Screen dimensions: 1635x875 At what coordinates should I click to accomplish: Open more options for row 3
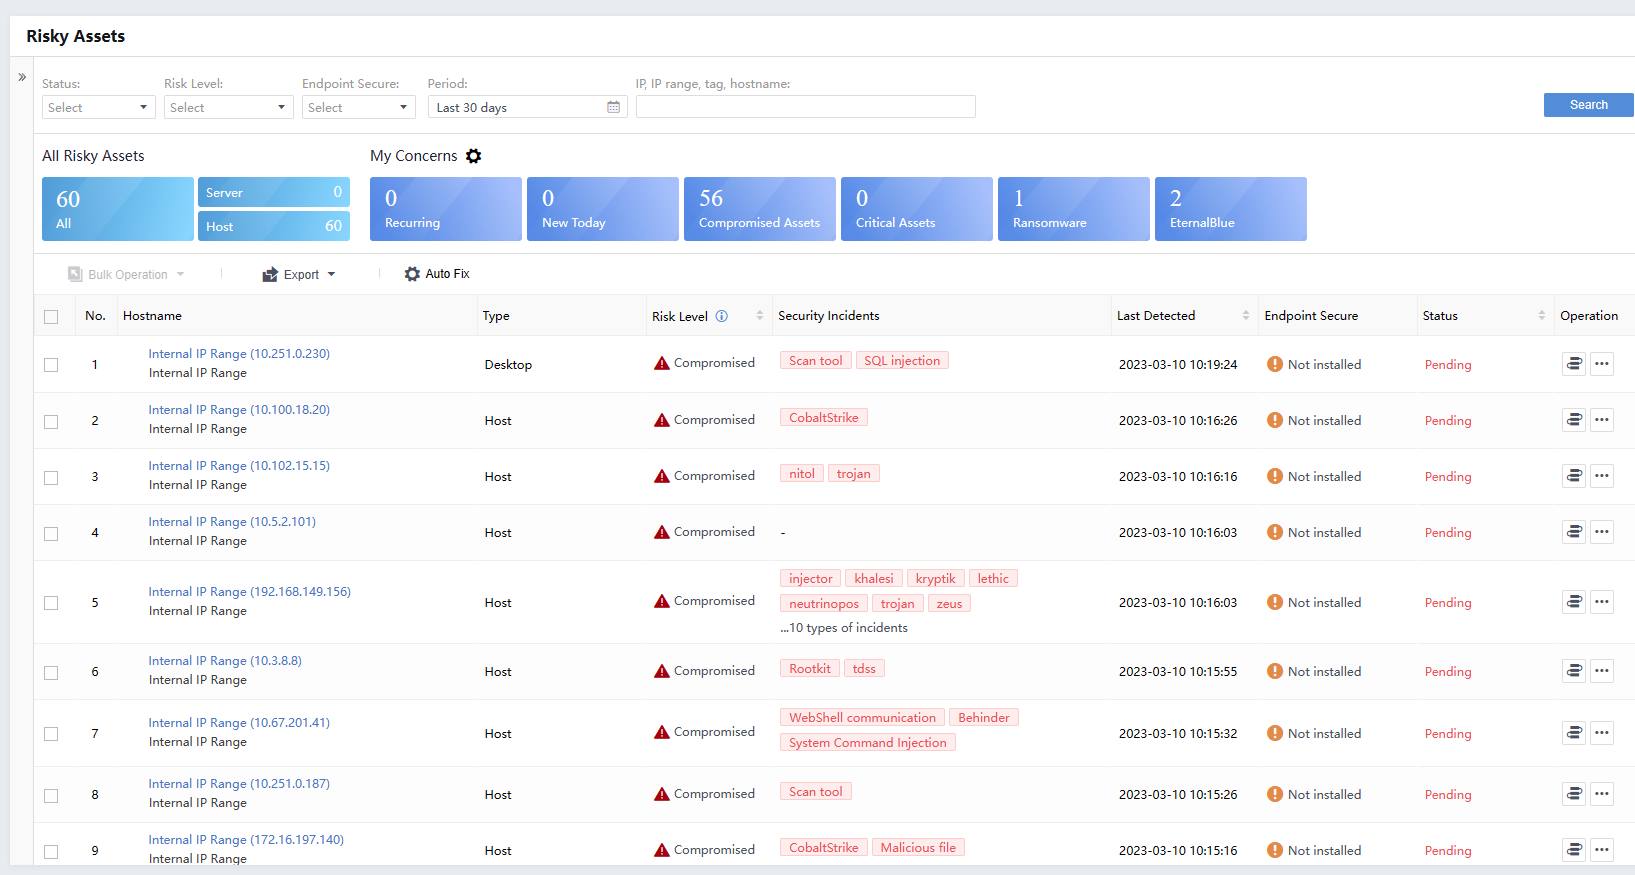(1601, 476)
